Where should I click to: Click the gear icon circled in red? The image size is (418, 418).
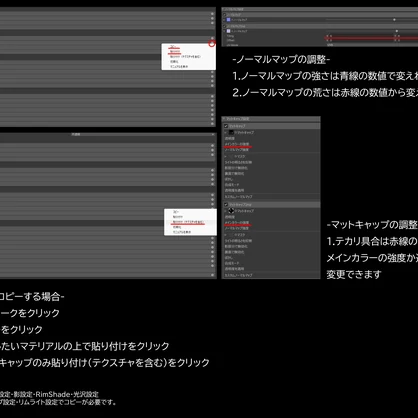click(212, 43)
